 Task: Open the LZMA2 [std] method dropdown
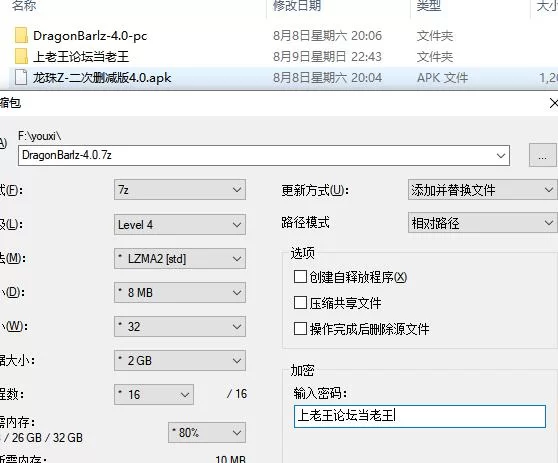click(180, 258)
